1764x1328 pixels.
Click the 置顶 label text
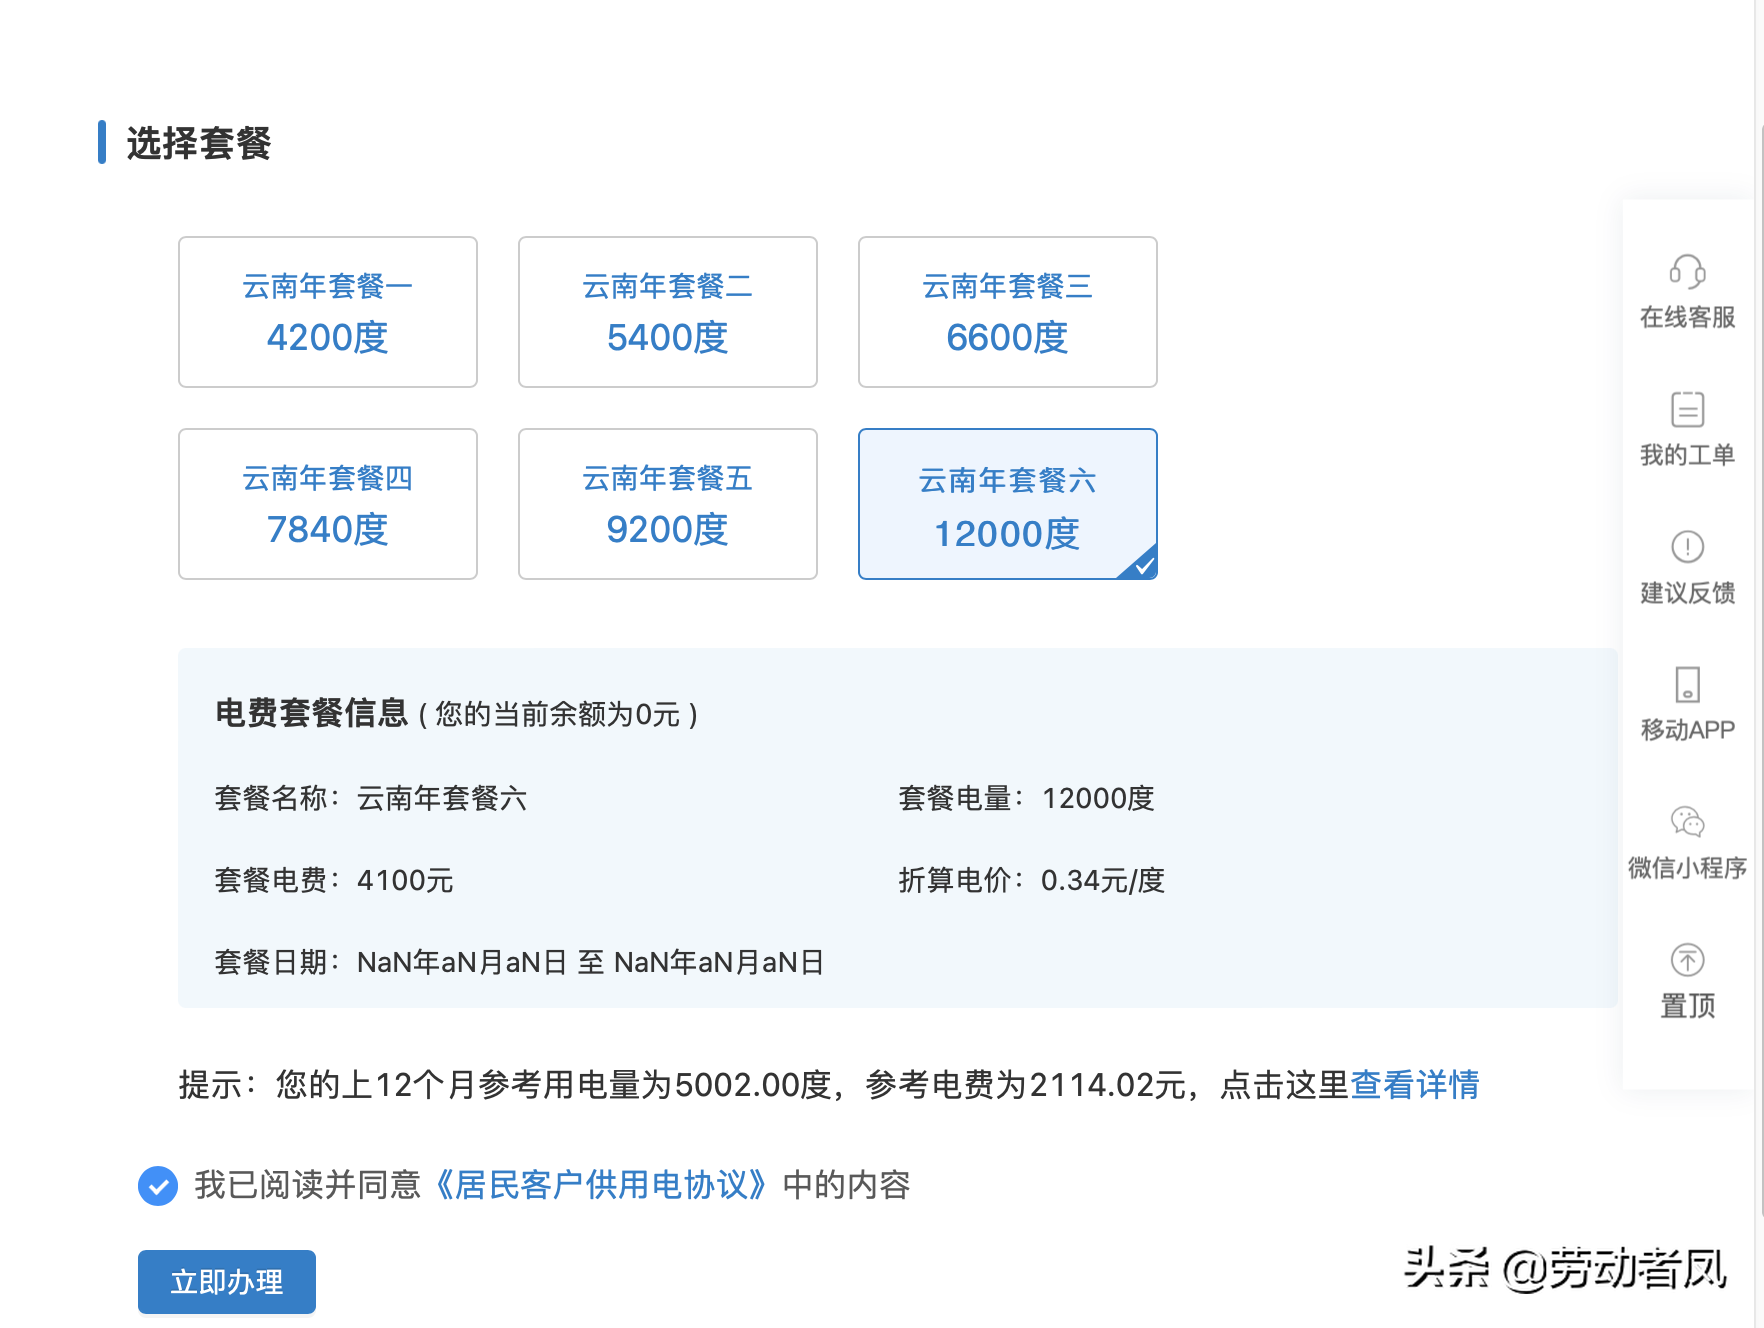tap(1687, 1006)
